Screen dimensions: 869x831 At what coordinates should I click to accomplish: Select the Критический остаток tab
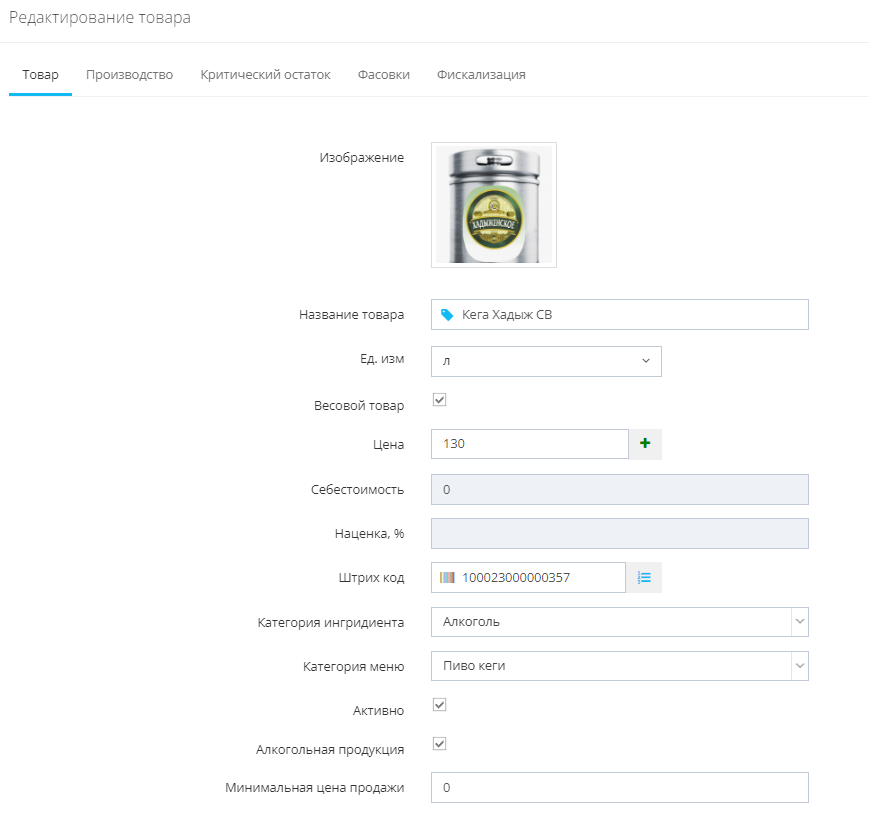[265, 73]
